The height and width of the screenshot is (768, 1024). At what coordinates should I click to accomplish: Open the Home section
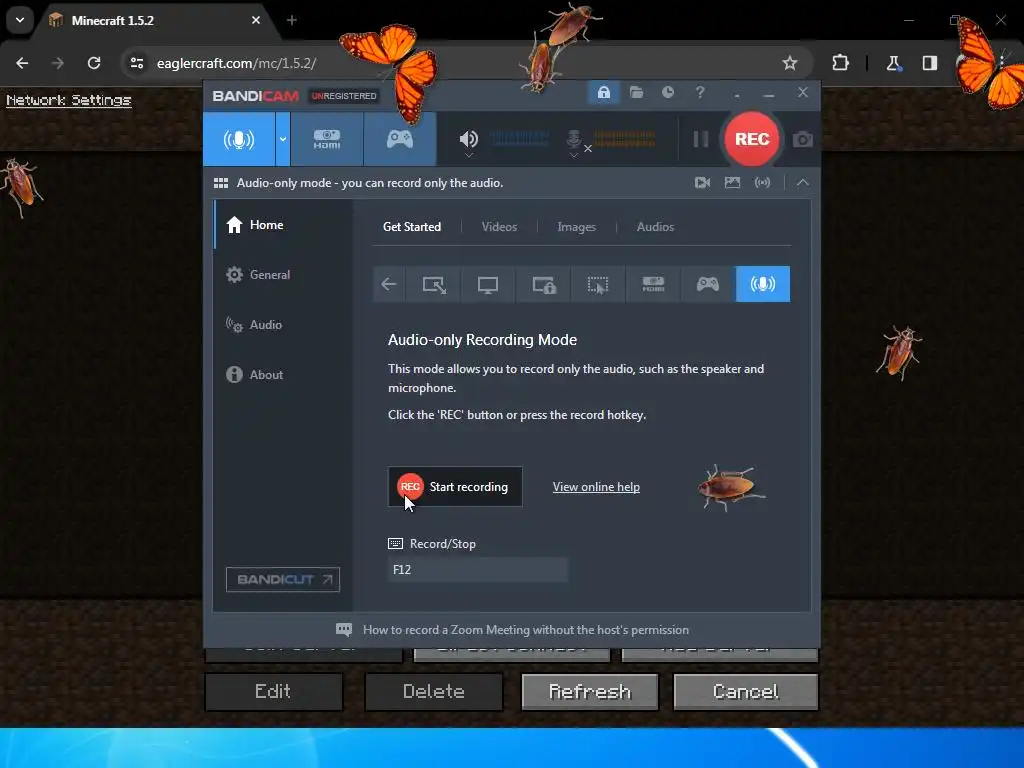coord(283,225)
